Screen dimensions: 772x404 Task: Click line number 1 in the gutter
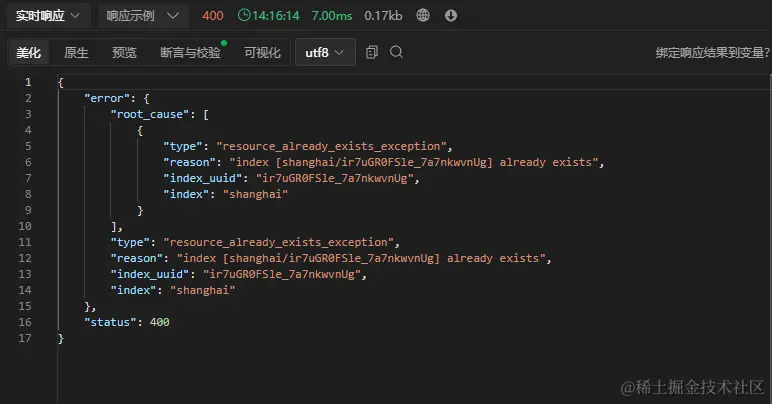click(x=28, y=82)
